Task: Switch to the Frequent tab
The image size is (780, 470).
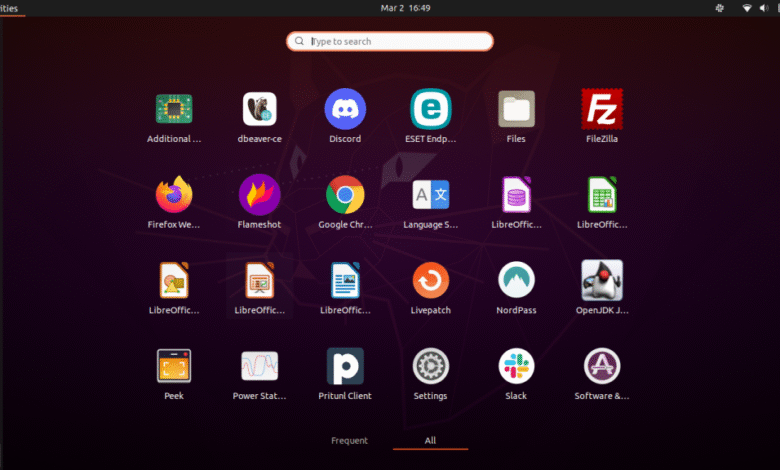Action: tap(349, 441)
